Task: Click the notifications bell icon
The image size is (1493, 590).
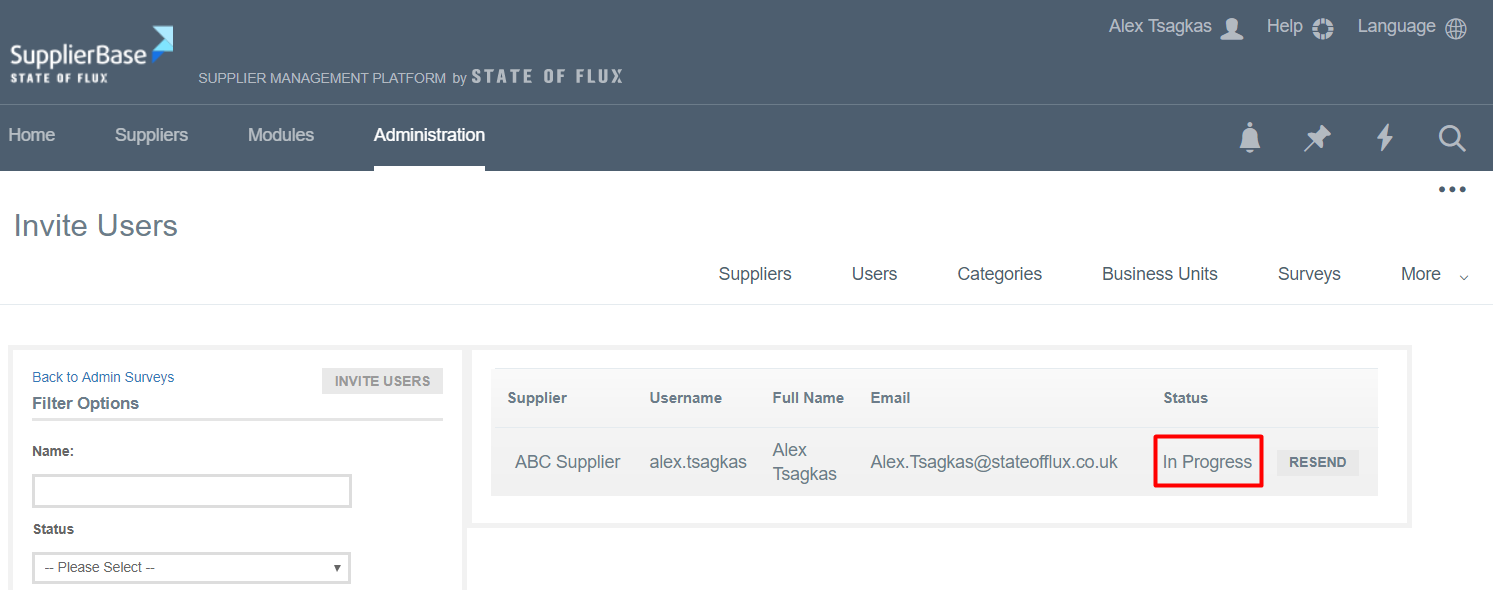Action: click(1249, 138)
